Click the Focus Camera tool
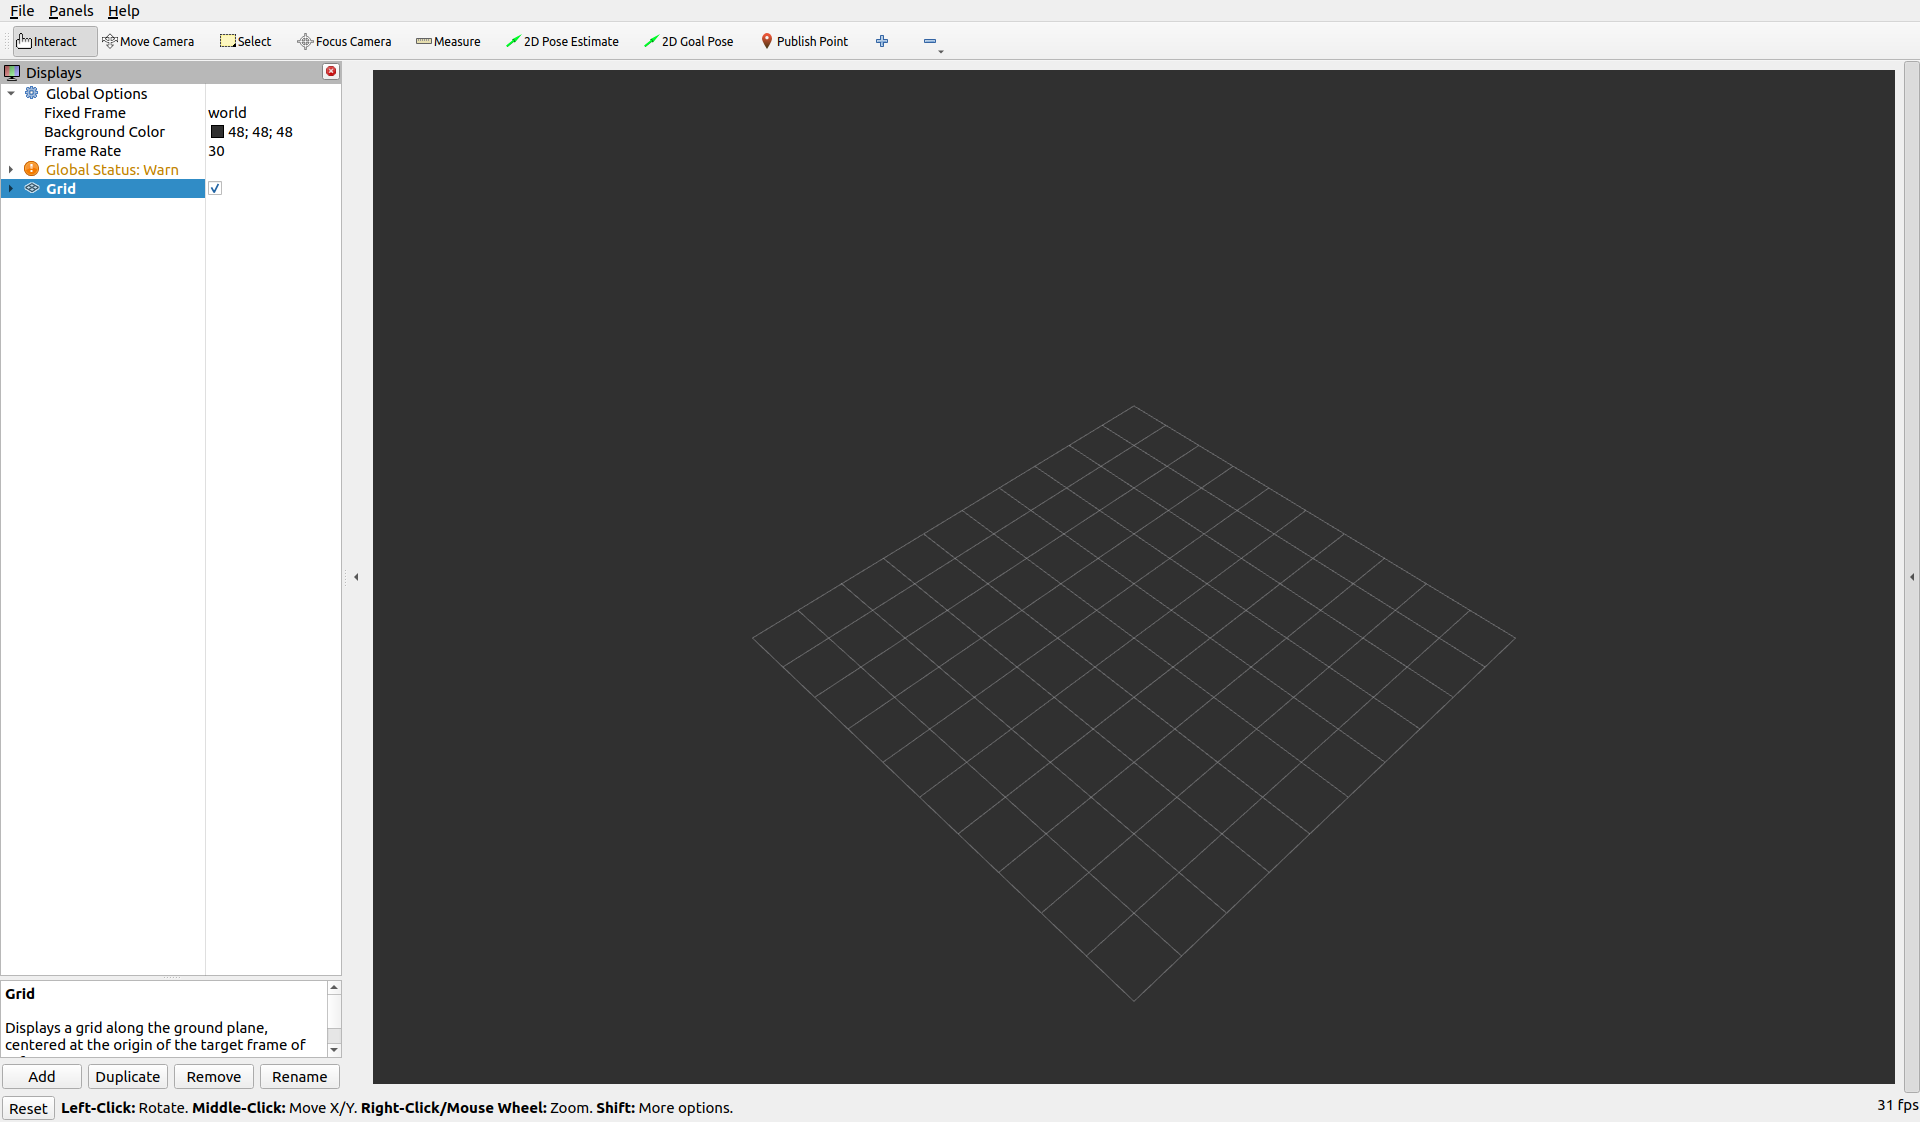This screenshot has height=1122, width=1920. (x=344, y=41)
